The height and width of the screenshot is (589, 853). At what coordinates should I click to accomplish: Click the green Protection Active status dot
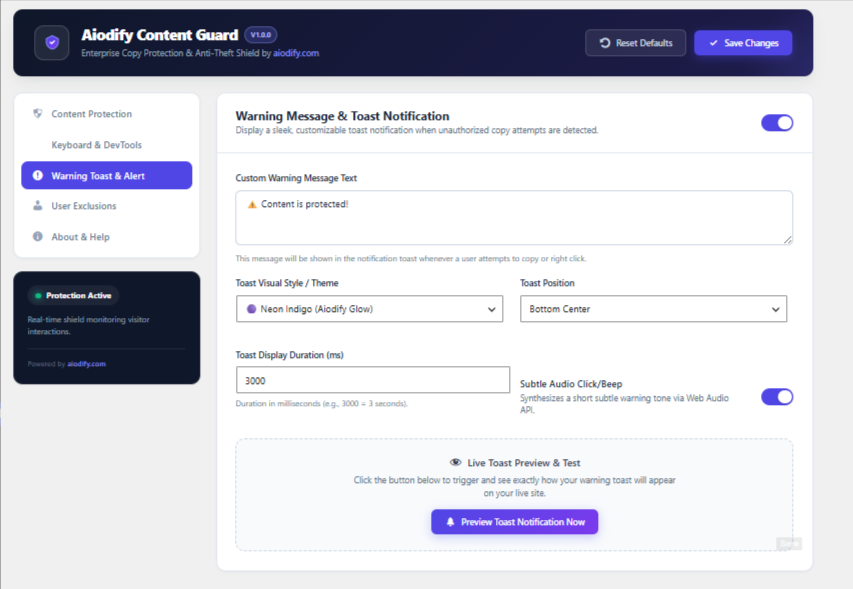tap(38, 296)
